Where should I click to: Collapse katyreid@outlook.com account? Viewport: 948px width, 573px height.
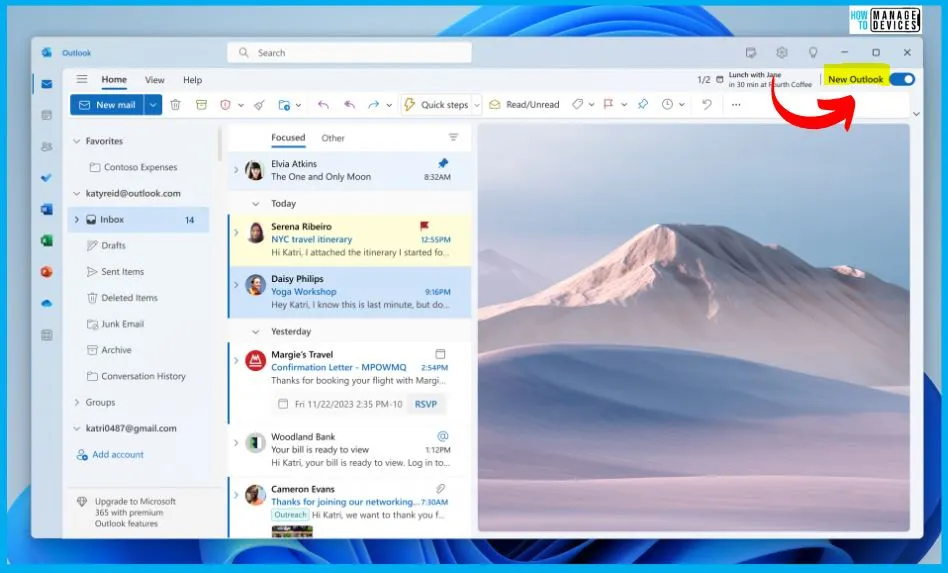point(77,193)
